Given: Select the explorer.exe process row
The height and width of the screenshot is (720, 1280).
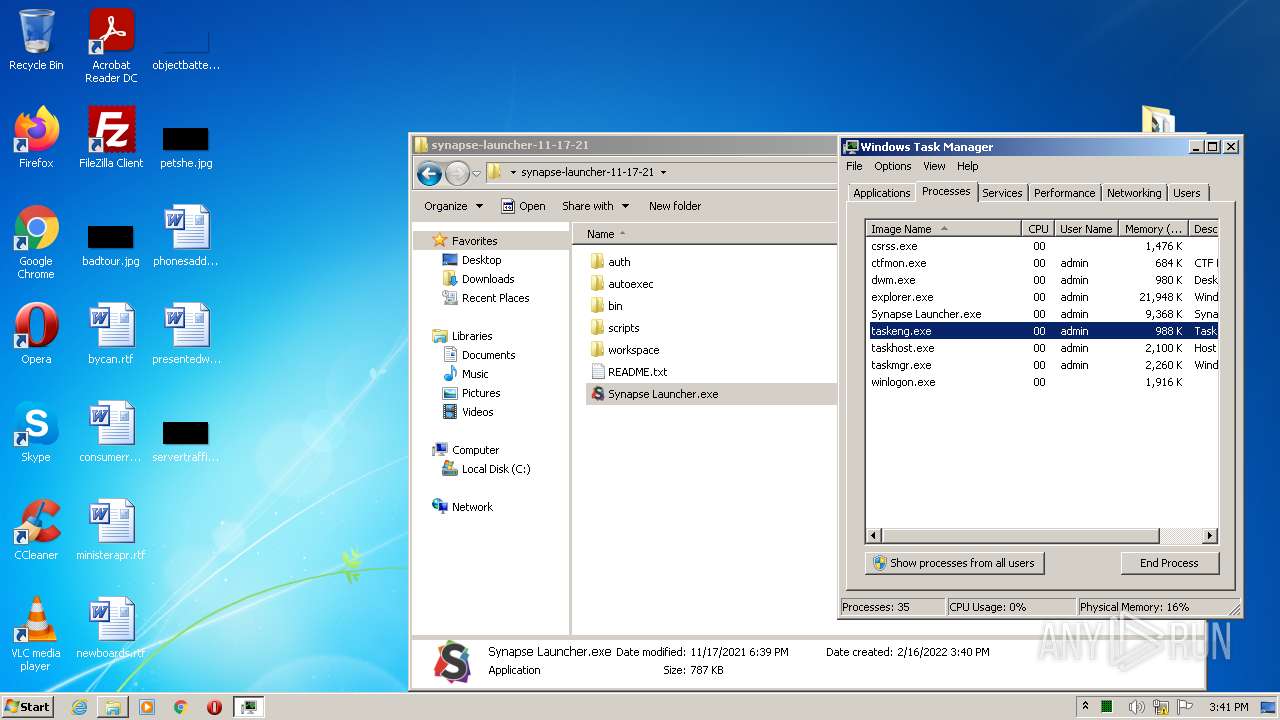Looking at the screenshot, I should [x=1041, y=297].
